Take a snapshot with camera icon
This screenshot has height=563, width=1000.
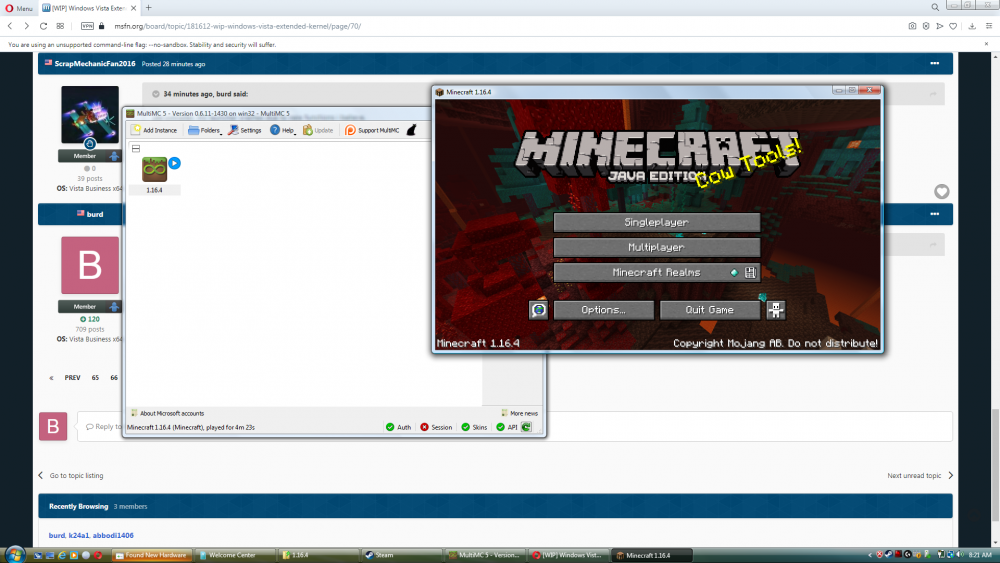pos(912,26)
